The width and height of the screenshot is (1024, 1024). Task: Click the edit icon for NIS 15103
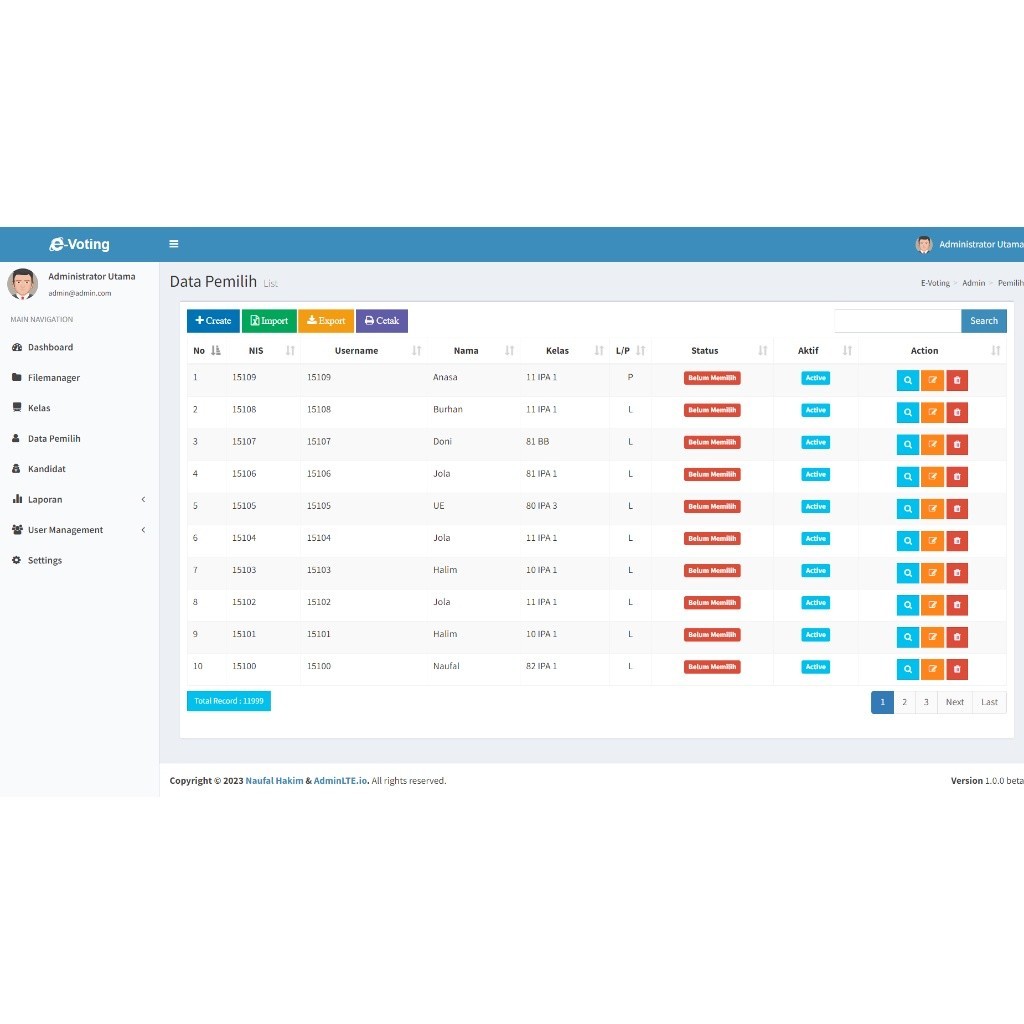pyautogui.click(x=932, y=573)
